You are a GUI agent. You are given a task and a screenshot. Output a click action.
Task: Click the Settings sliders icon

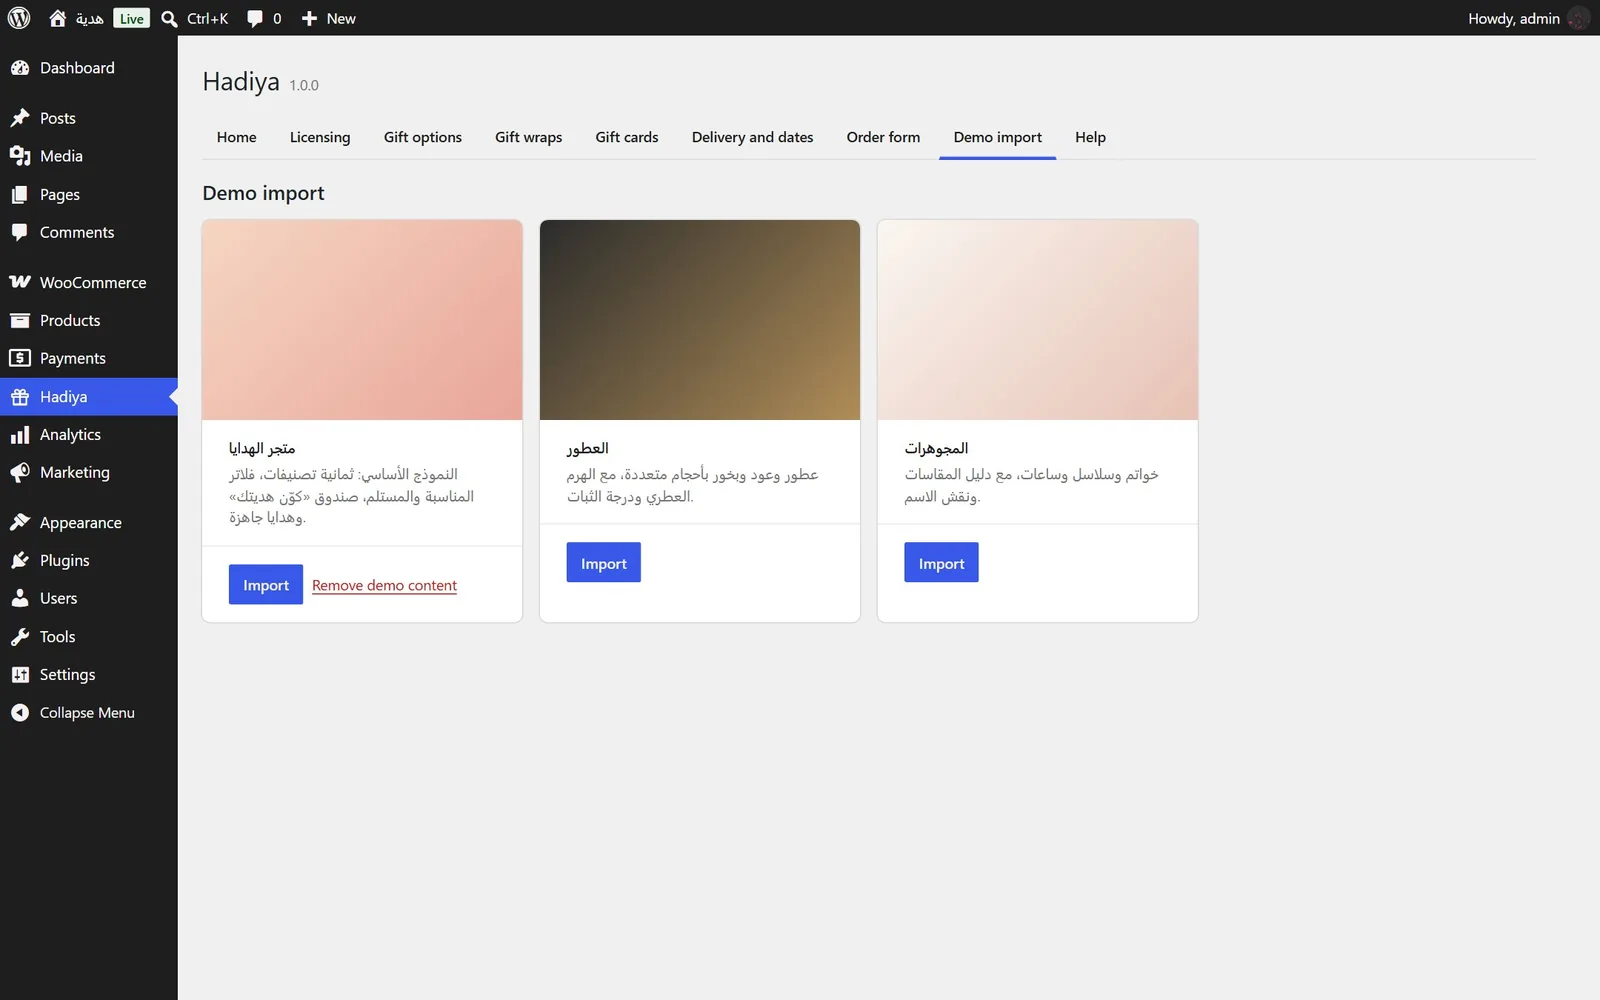pyautogui.click(x=20, y=674)
